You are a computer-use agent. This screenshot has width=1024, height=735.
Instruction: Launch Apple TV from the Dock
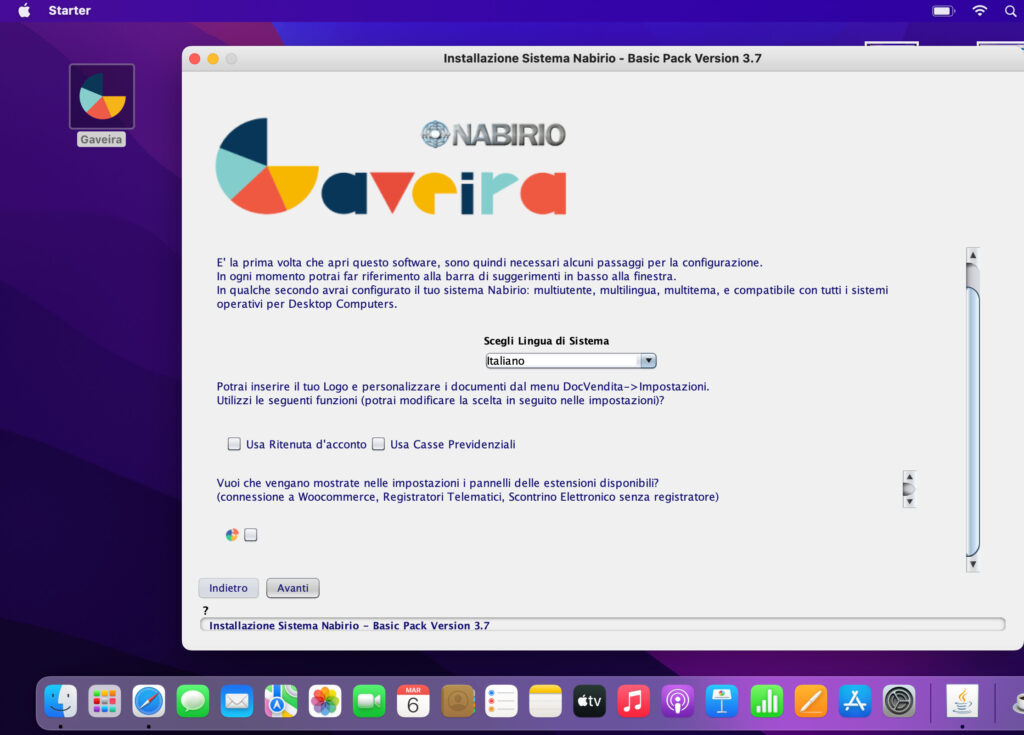(589, 701)
